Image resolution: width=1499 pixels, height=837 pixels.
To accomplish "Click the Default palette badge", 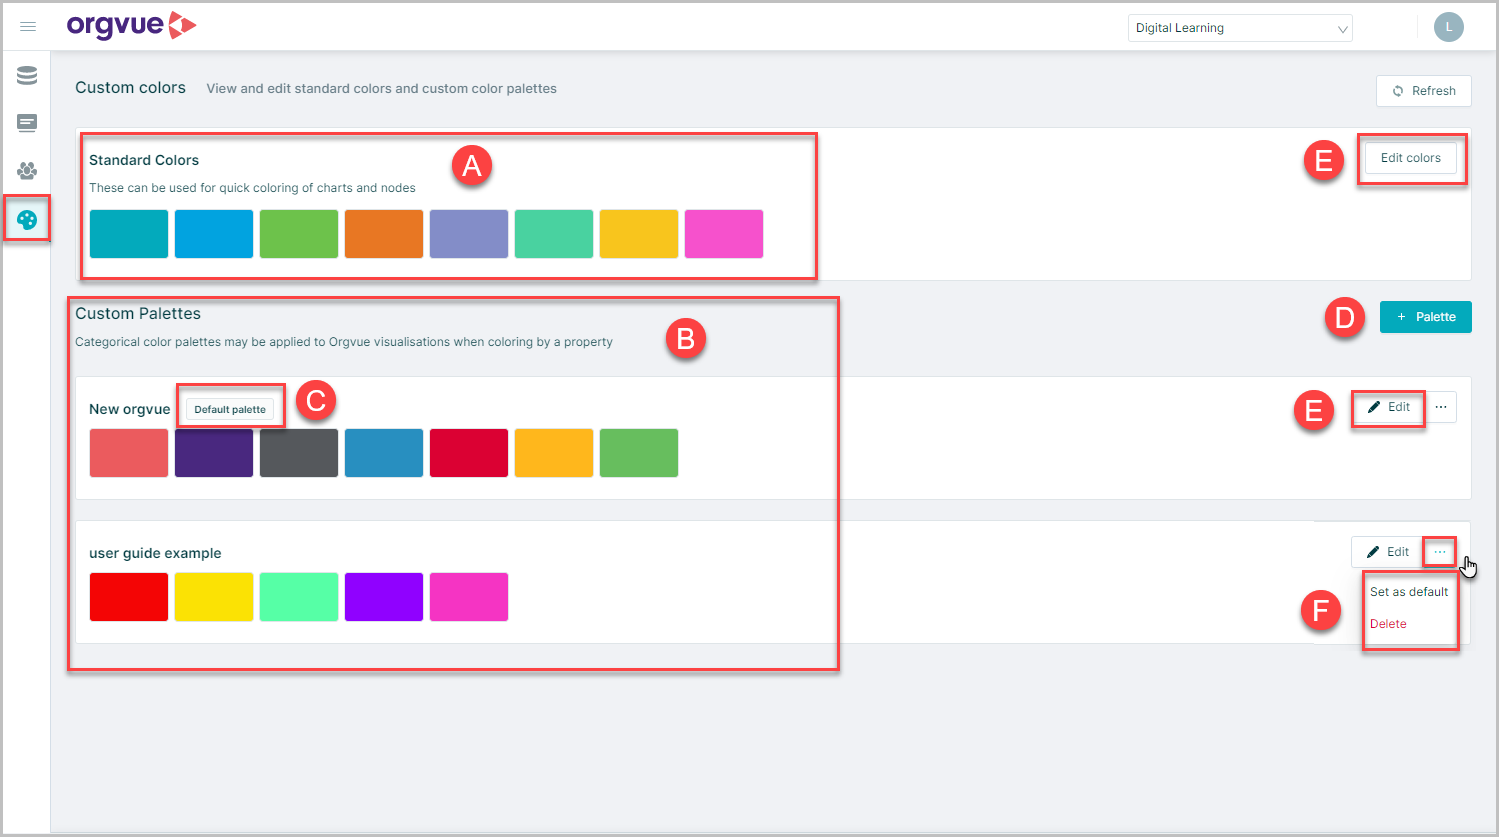I will pos(230,409).
